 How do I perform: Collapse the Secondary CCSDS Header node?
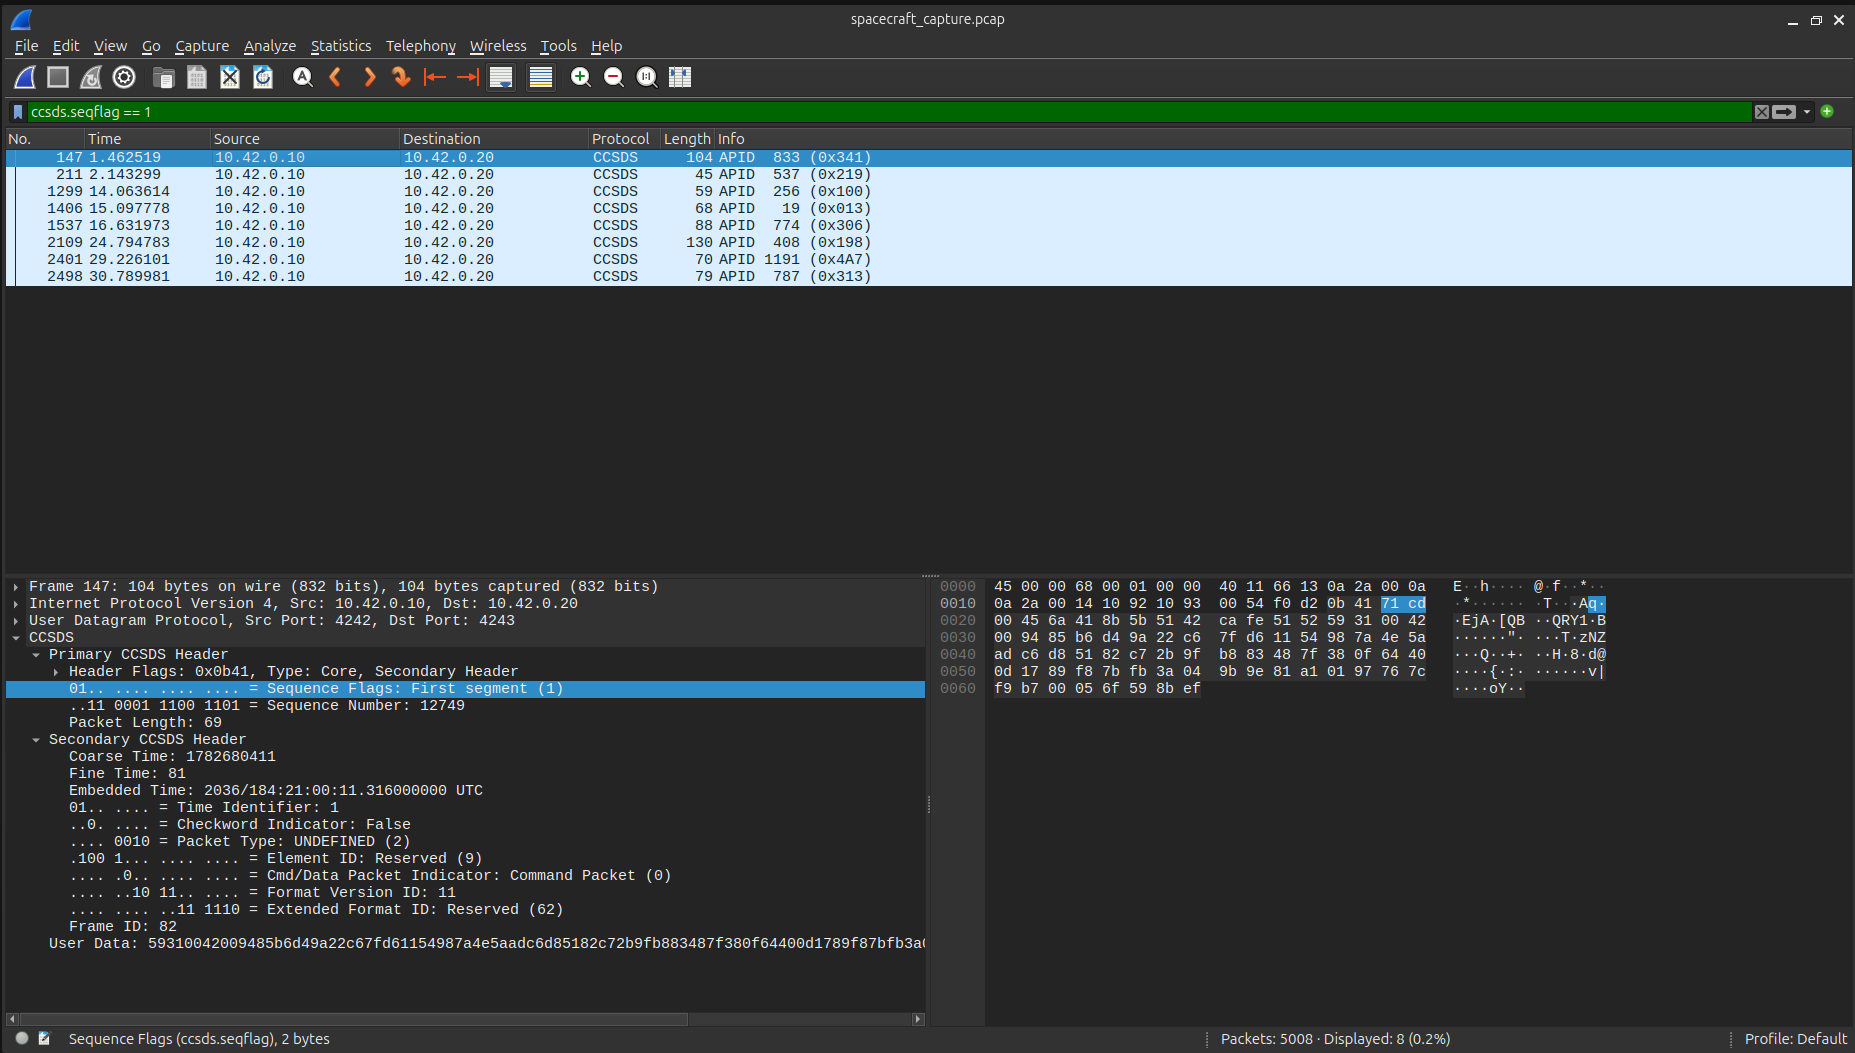point(36,740)
